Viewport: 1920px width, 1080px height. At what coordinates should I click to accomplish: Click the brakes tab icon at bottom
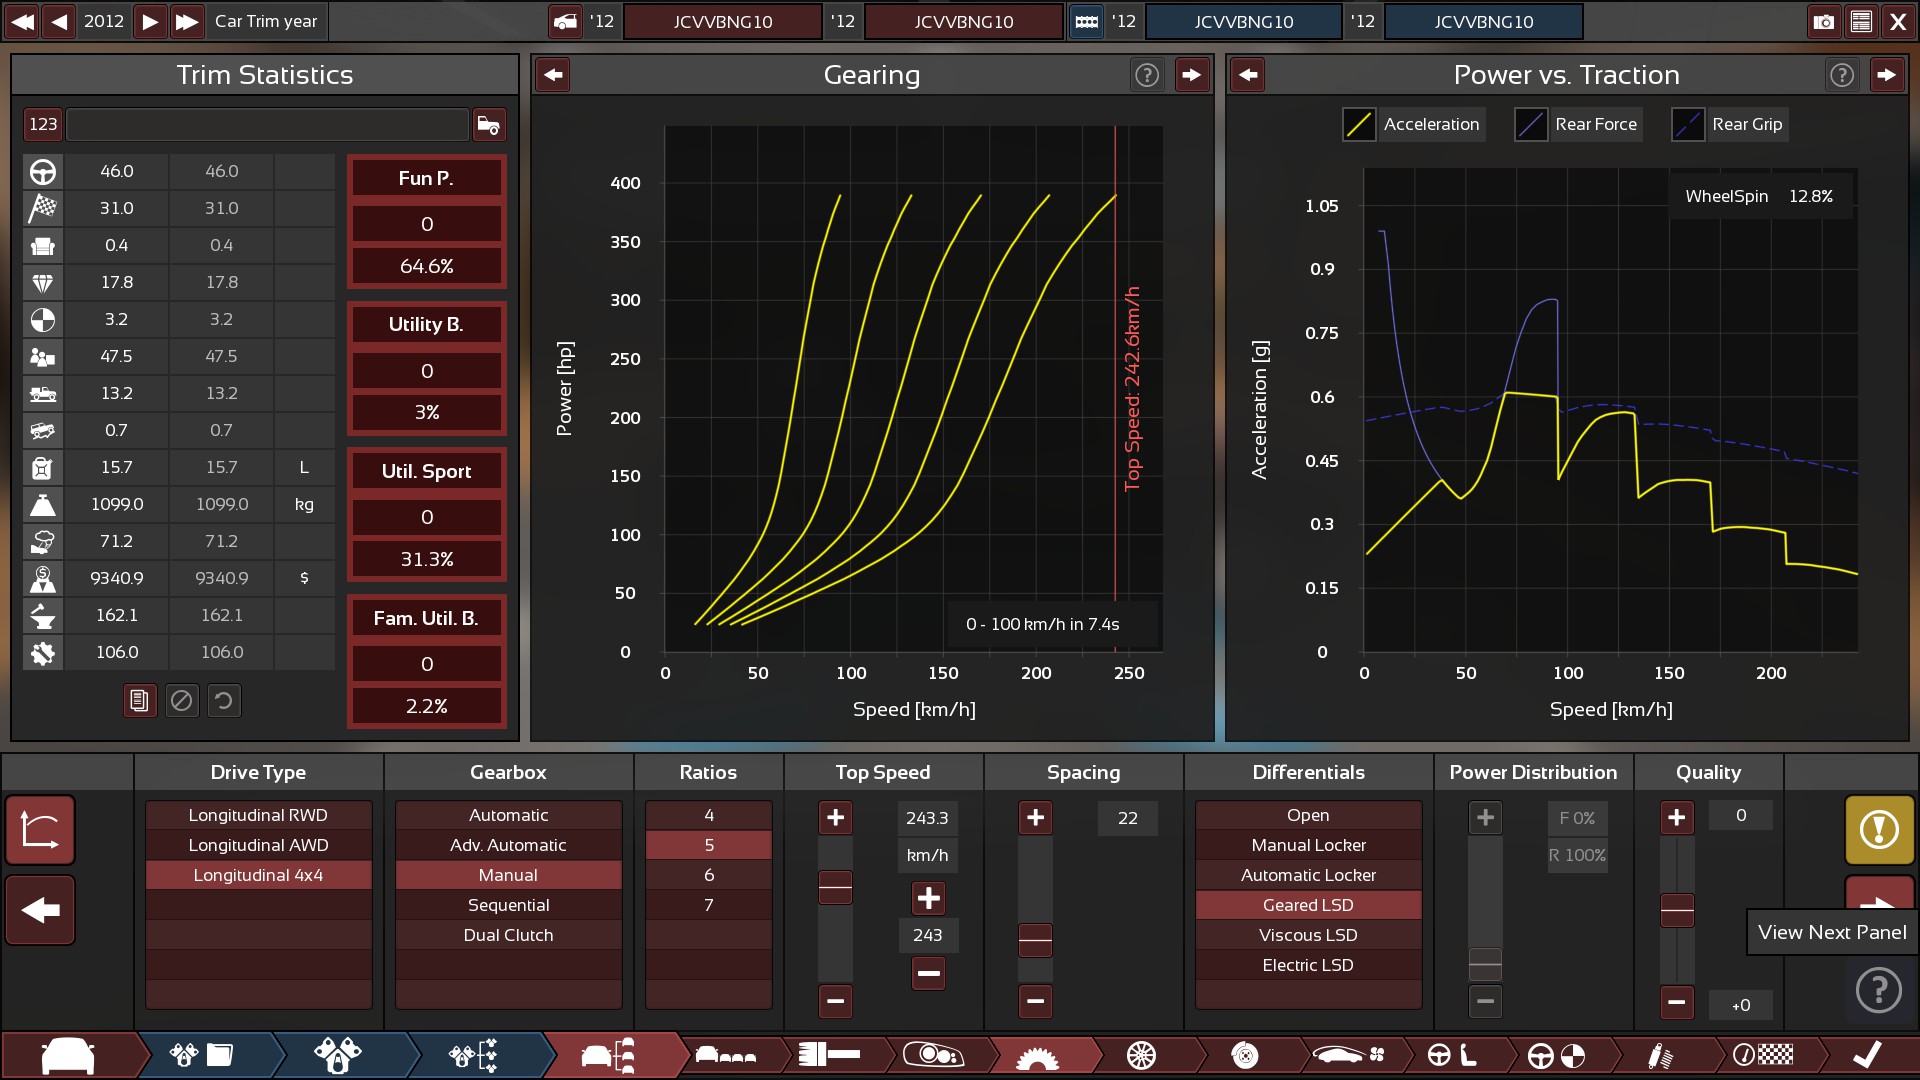coord(1245,1055)
